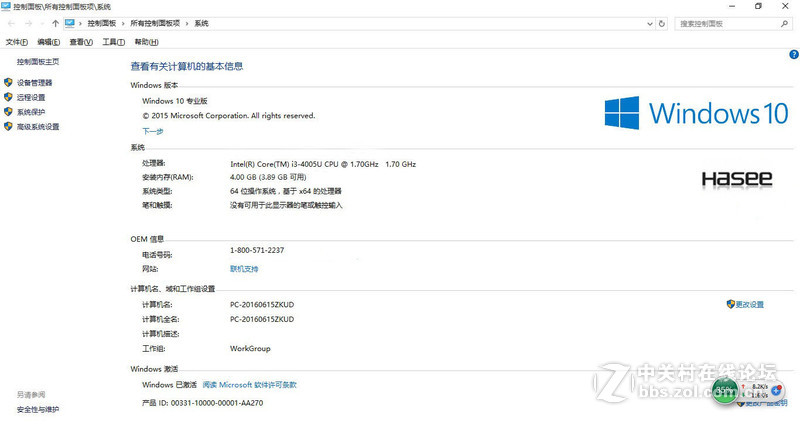Screen dimensions: 800x426
Task: Open 高级系统设置 link
Action: [x=38, y=127]
